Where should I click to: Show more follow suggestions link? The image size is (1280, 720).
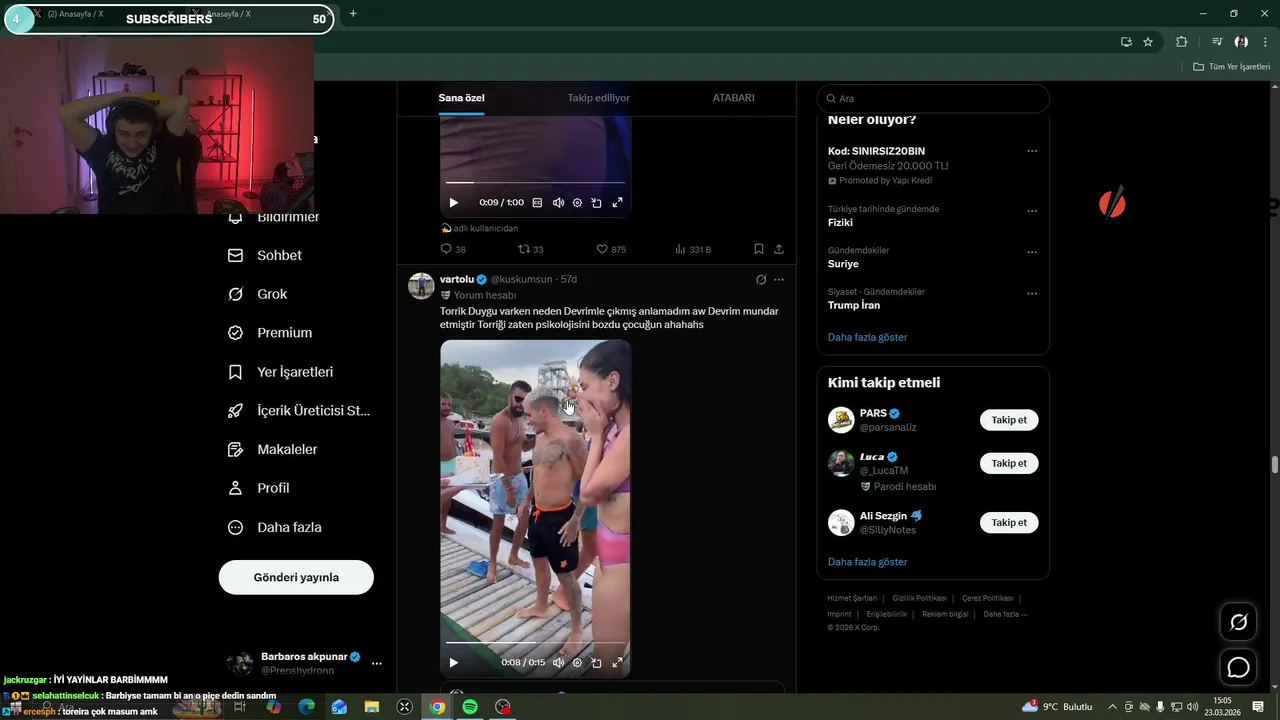pos(867,562)
